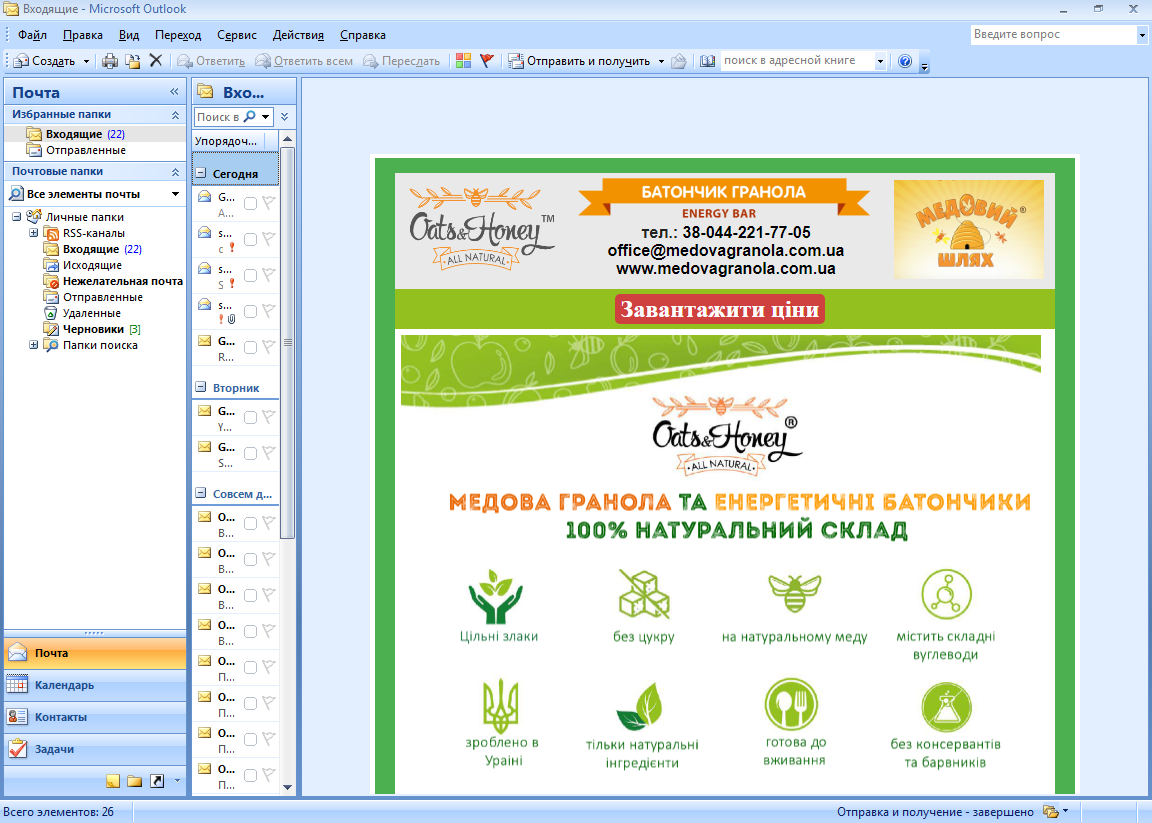Click the Print icon in the toolbar

[x=110, y=61]
